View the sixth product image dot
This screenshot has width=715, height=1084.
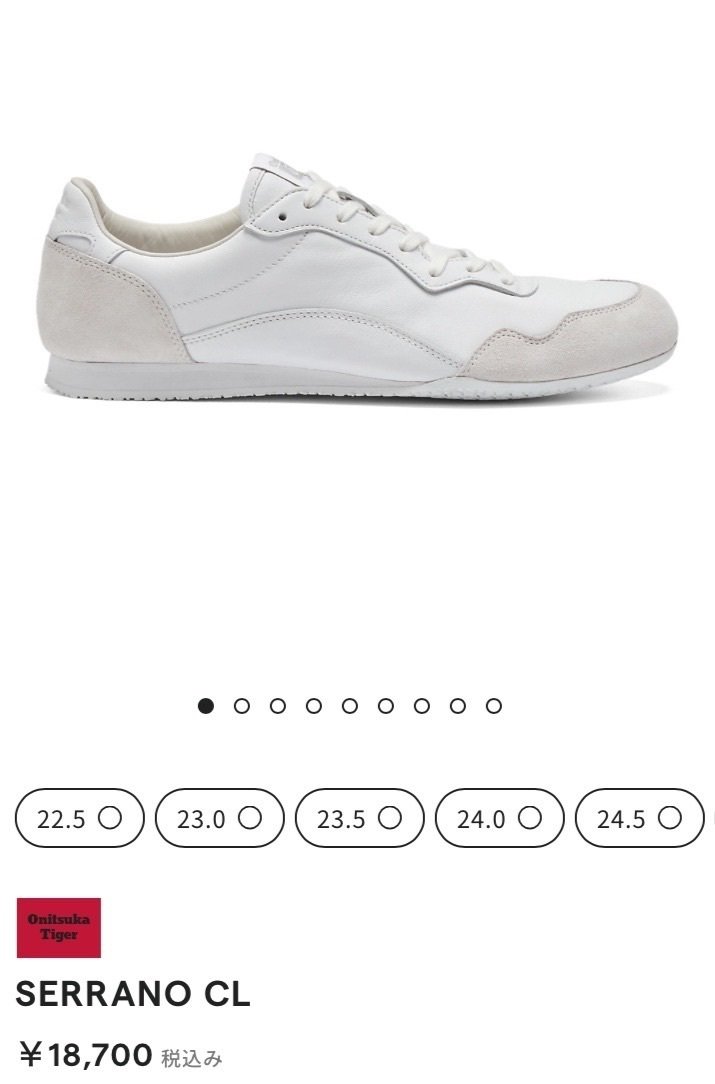(x=385, y=706)
